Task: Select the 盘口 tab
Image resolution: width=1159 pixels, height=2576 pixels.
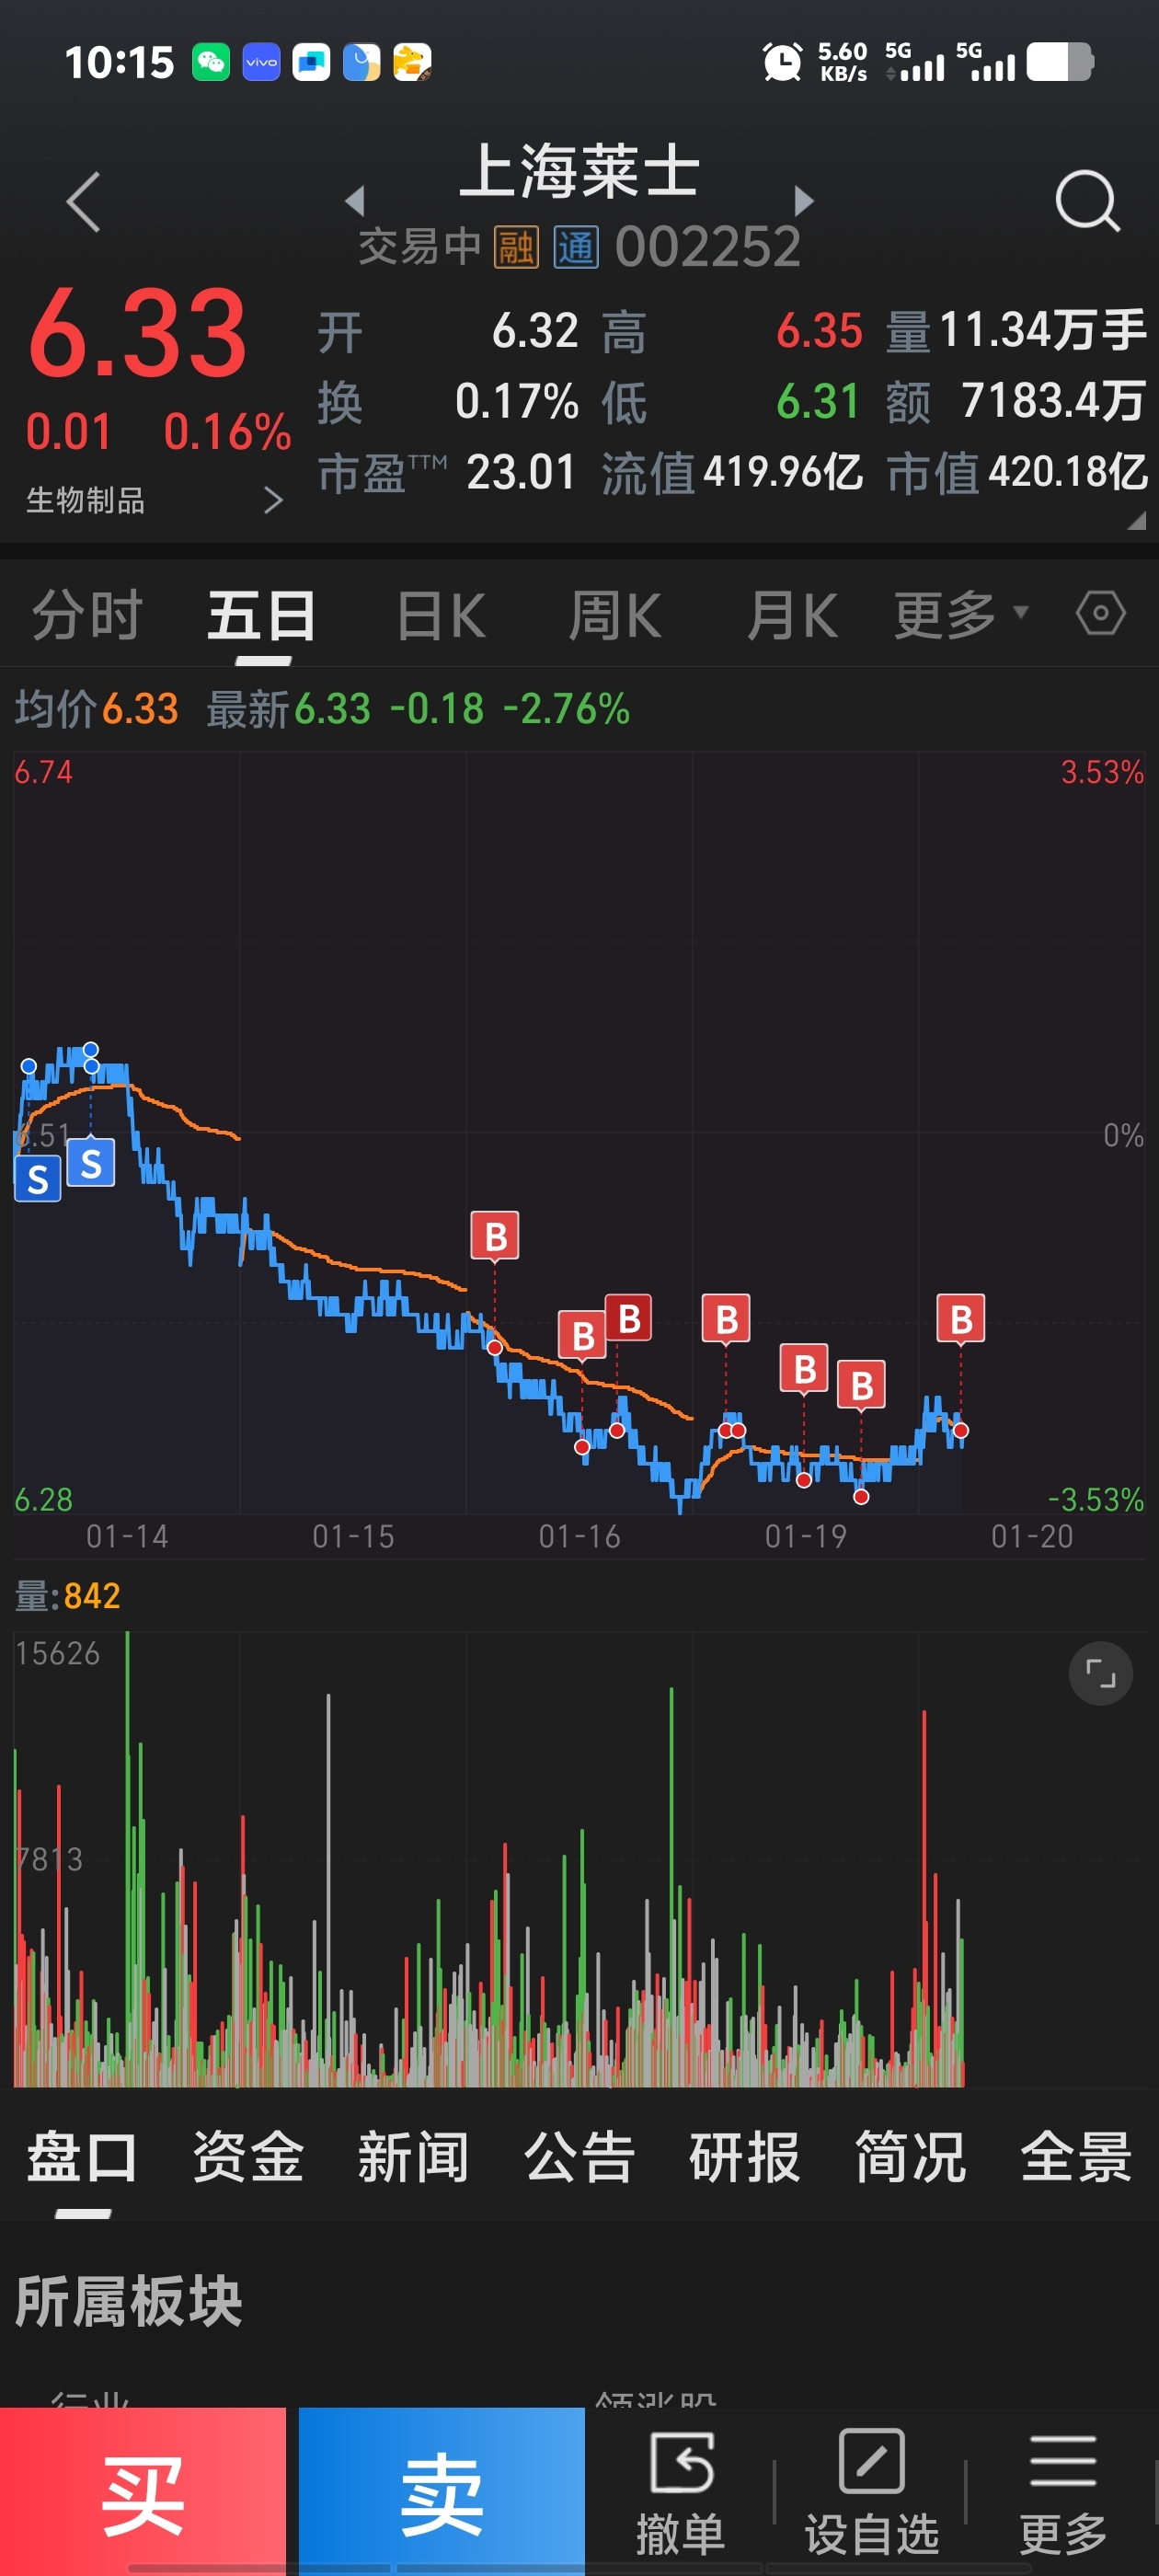Action: click(82, 2157)
